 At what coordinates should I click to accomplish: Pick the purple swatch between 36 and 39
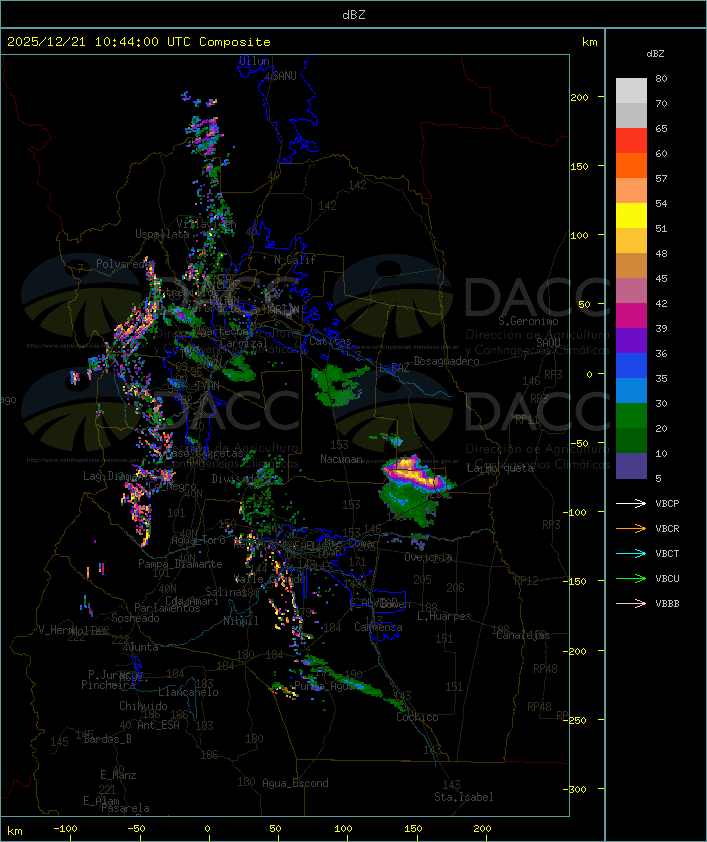(x=631, y=340)
